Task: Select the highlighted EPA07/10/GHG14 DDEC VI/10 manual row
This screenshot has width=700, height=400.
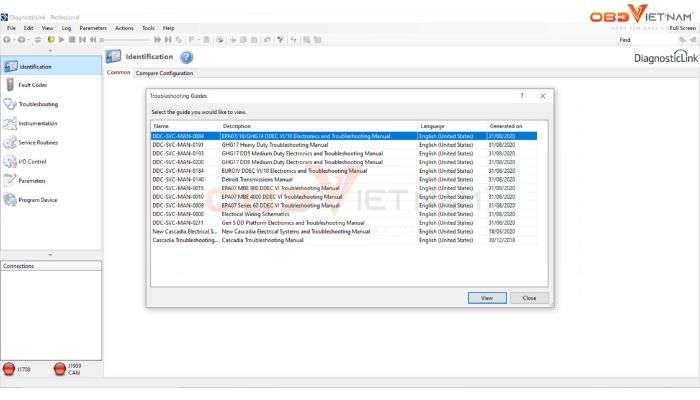Action: click(x=344, y=136)
